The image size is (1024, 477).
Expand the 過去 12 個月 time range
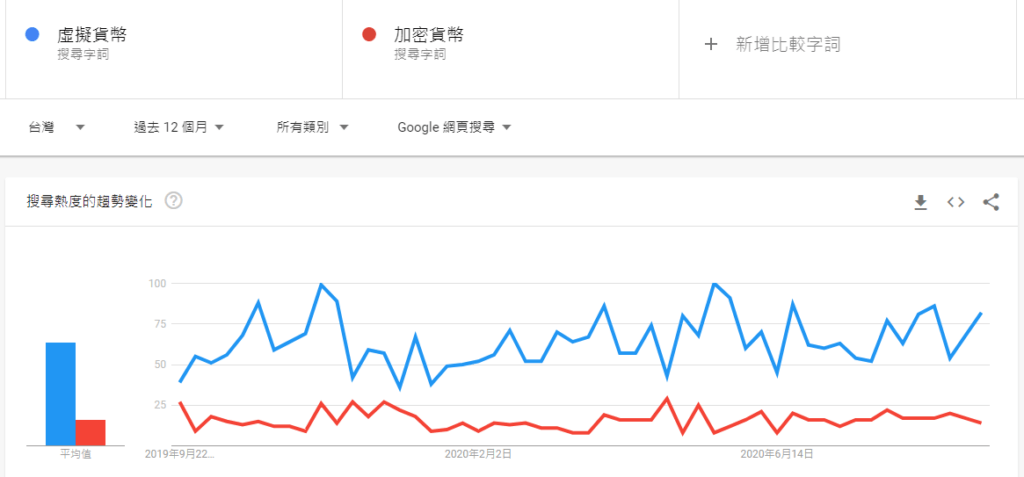pos(178,127)
